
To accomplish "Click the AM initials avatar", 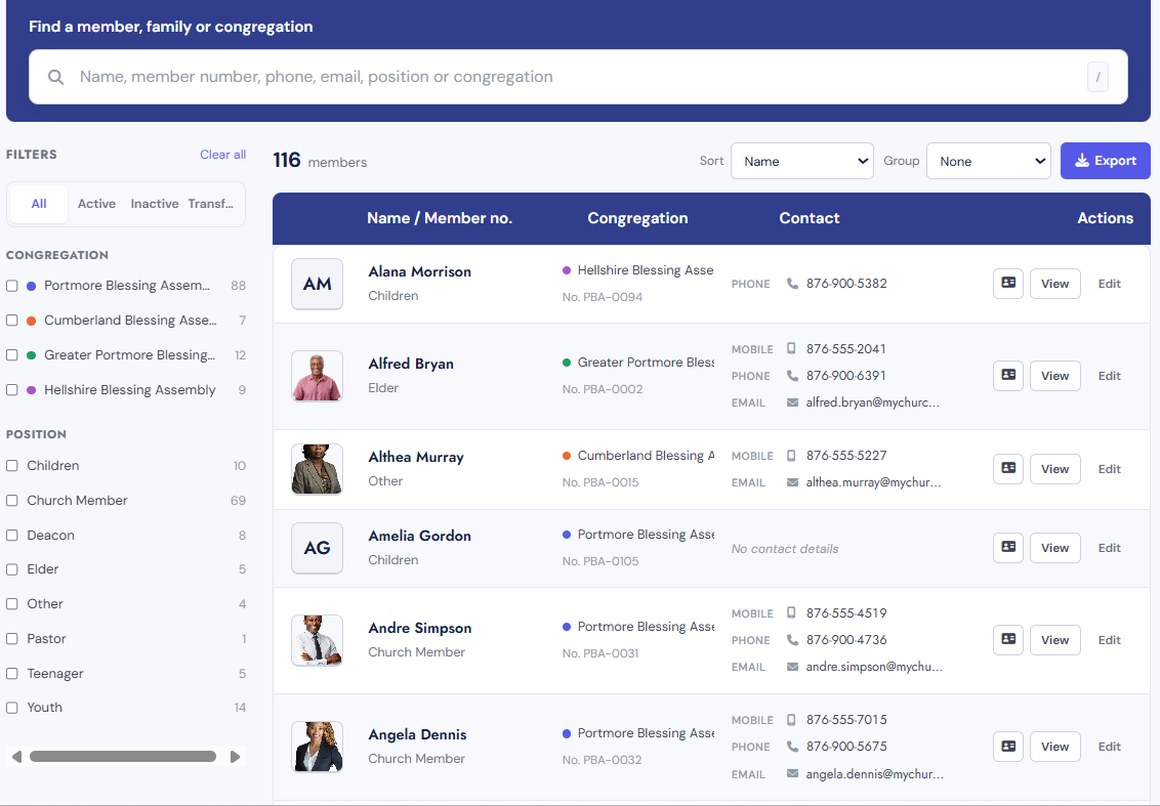I will pyautogui.click(x=317, y=283).
